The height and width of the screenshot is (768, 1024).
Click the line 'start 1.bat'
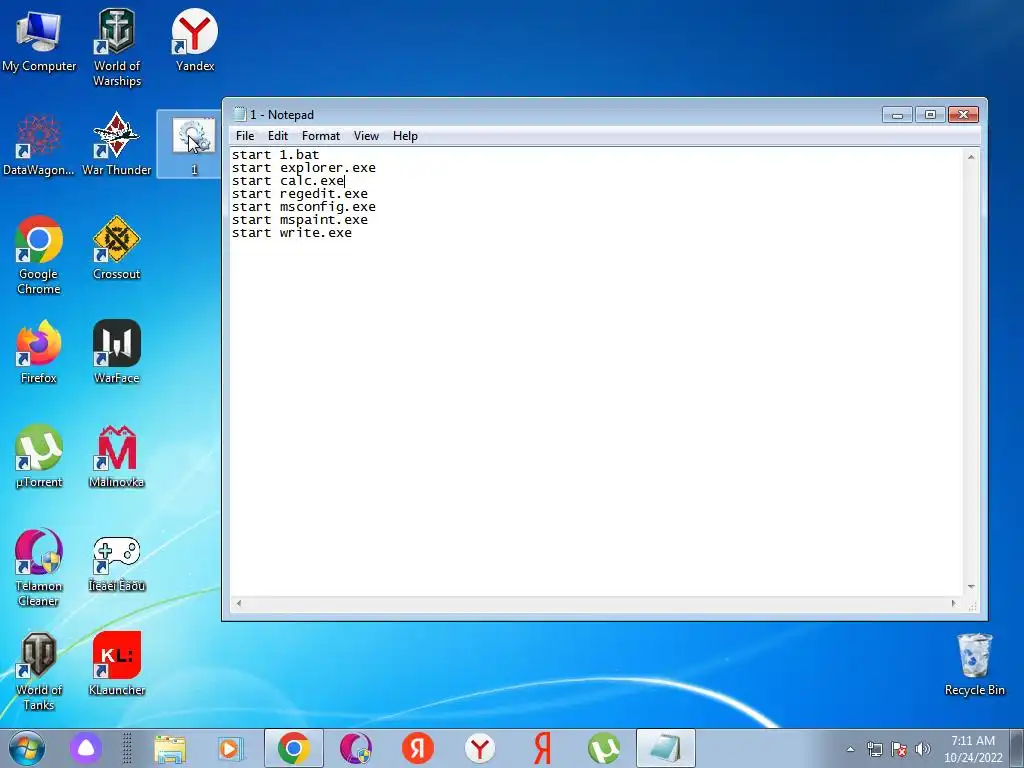tap(276, 155)
